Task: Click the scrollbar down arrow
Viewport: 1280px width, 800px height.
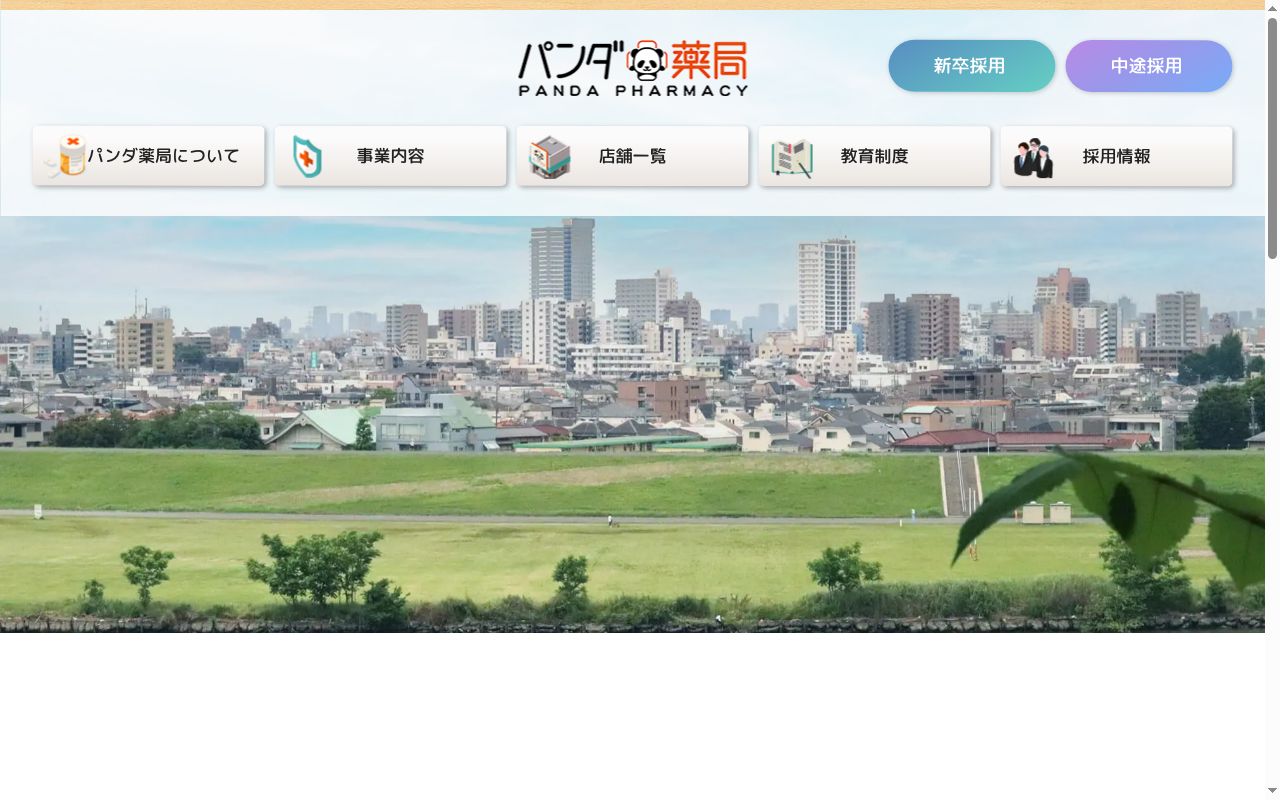Action: pos(1272,792)
